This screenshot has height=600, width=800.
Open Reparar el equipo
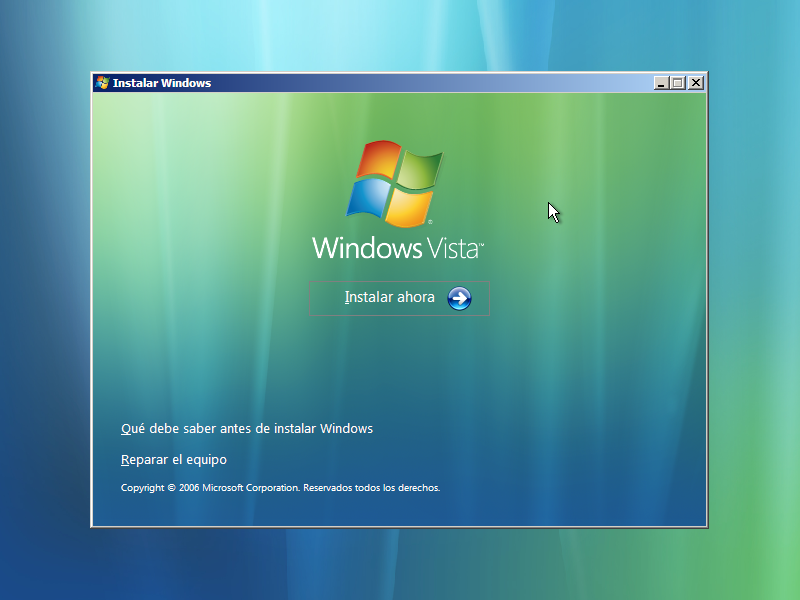coord(172,459)
